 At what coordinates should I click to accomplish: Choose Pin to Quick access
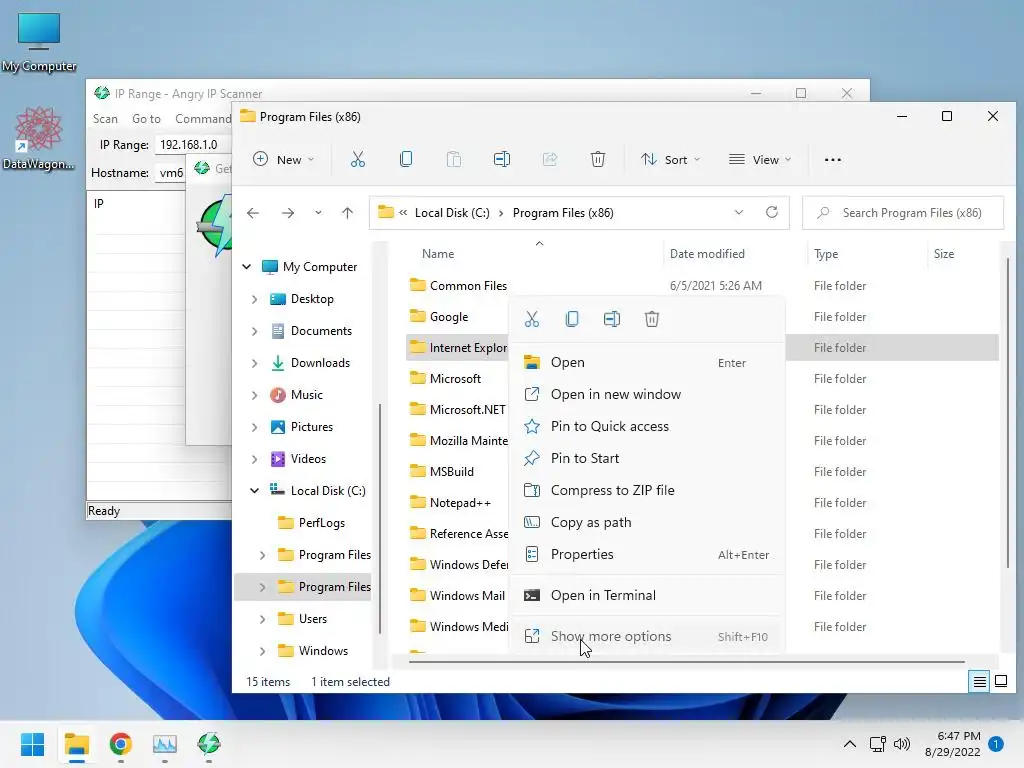[647, 426]
